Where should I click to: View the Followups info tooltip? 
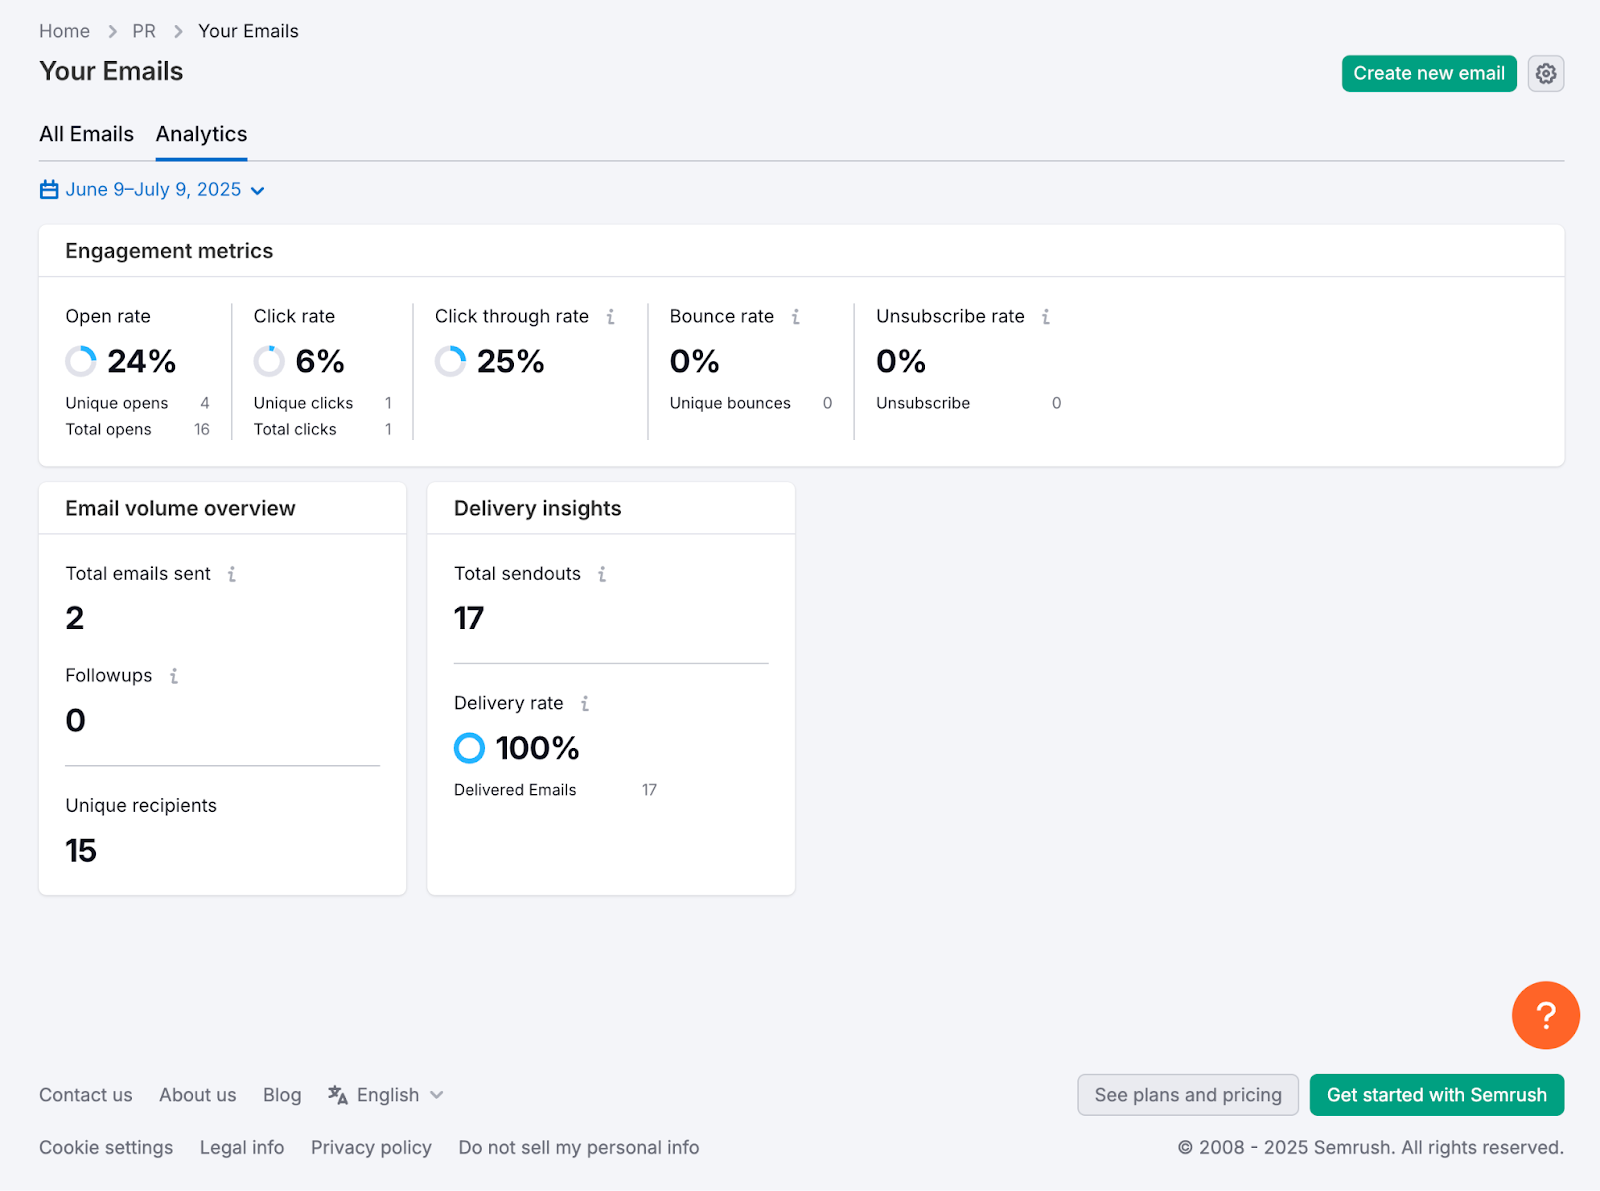tap(175, 675)
